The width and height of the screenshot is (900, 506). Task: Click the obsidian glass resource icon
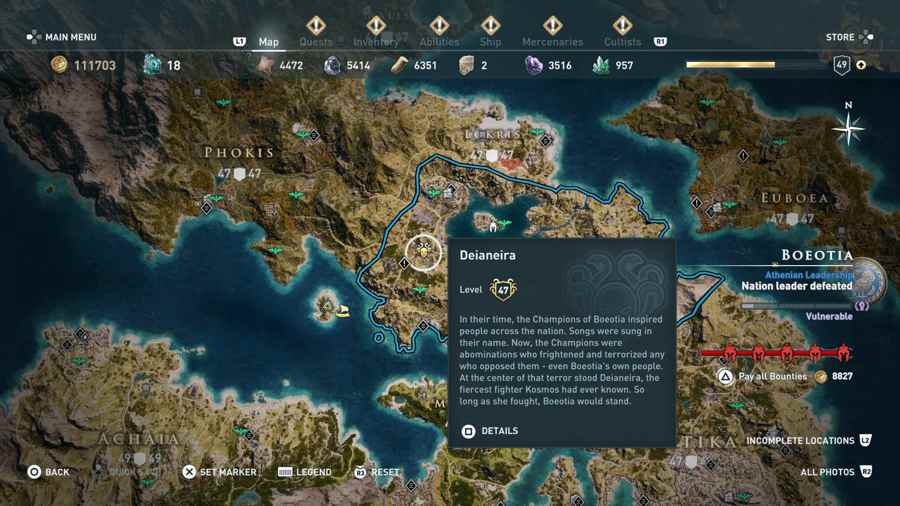[534, 65]
